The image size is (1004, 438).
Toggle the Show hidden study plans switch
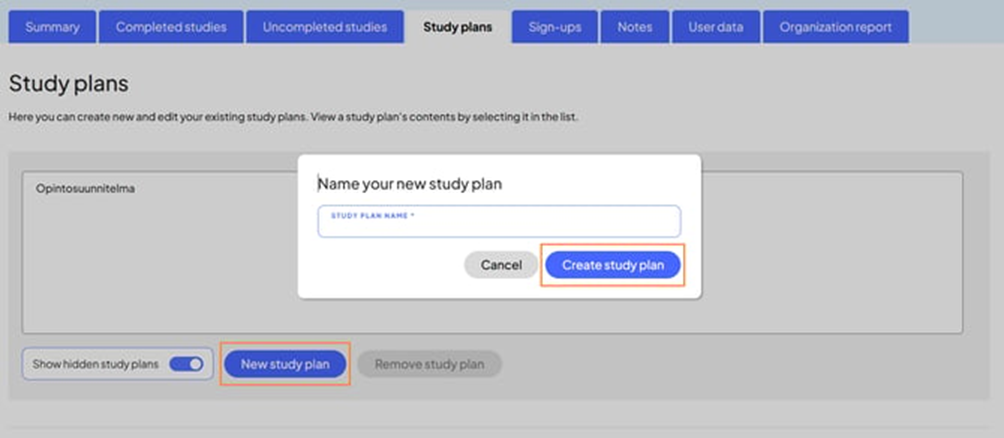tap(186, 365)
